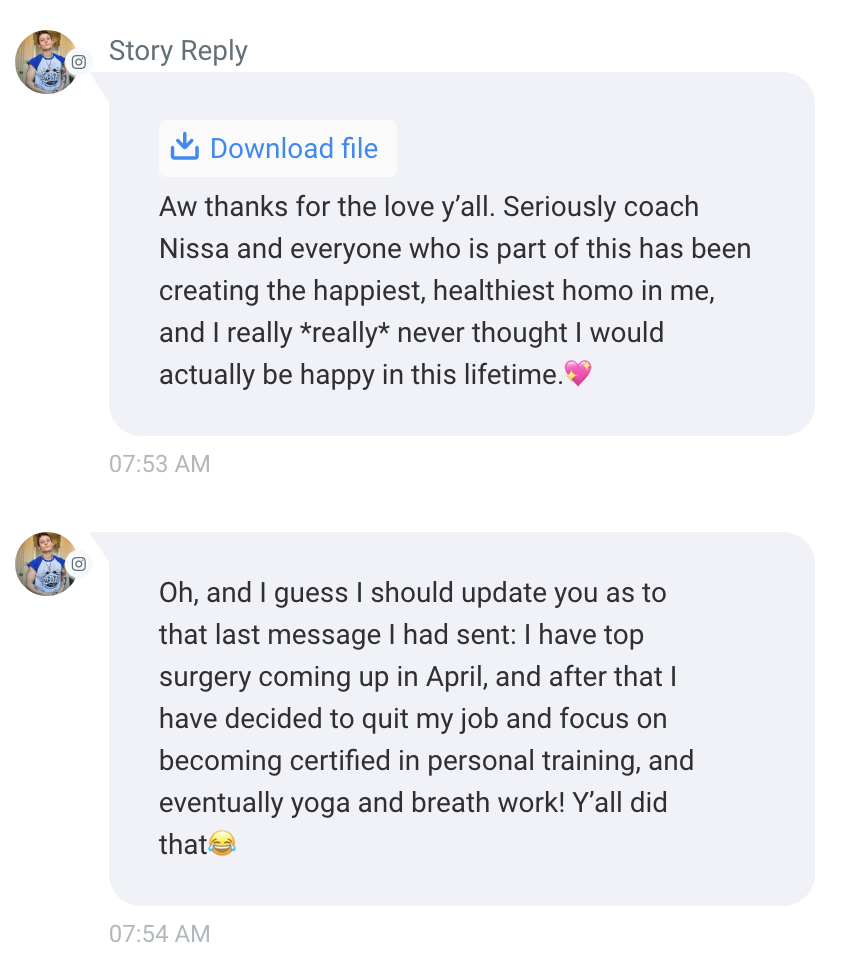Click the laughing tears emoji

[x=223, y=845]
